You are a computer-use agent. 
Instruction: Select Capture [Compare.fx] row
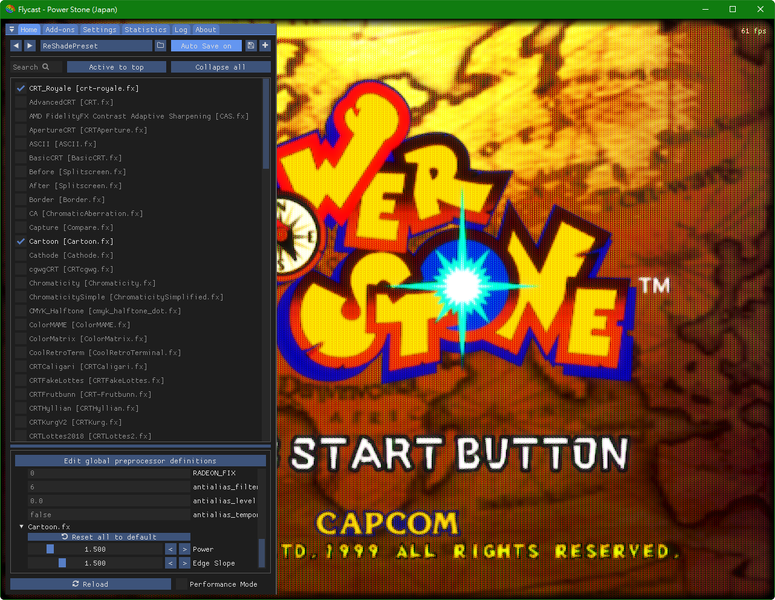tap(71, 227)
